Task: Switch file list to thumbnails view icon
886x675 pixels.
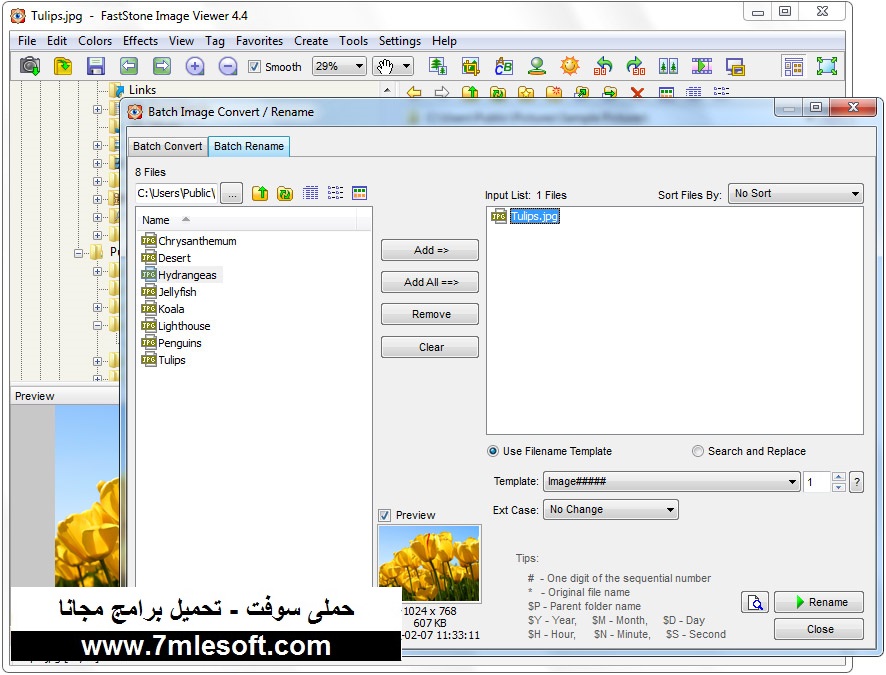Action: click(359, 193)
